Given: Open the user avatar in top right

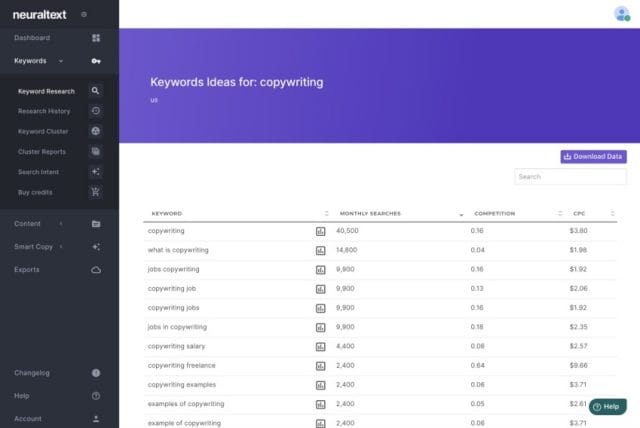Looking at the screenshot, I should pyautogui.click(x=623, y=14).
